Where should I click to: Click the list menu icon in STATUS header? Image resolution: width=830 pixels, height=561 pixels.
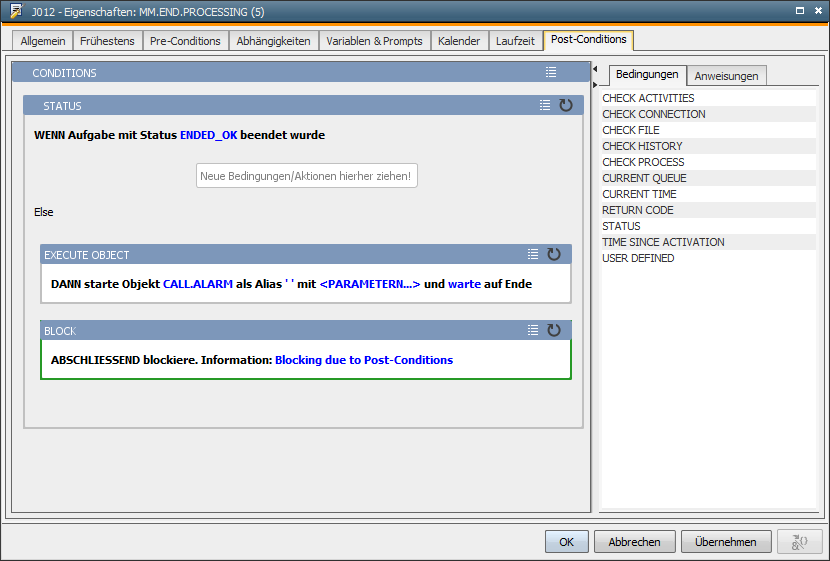pos(545,105)
